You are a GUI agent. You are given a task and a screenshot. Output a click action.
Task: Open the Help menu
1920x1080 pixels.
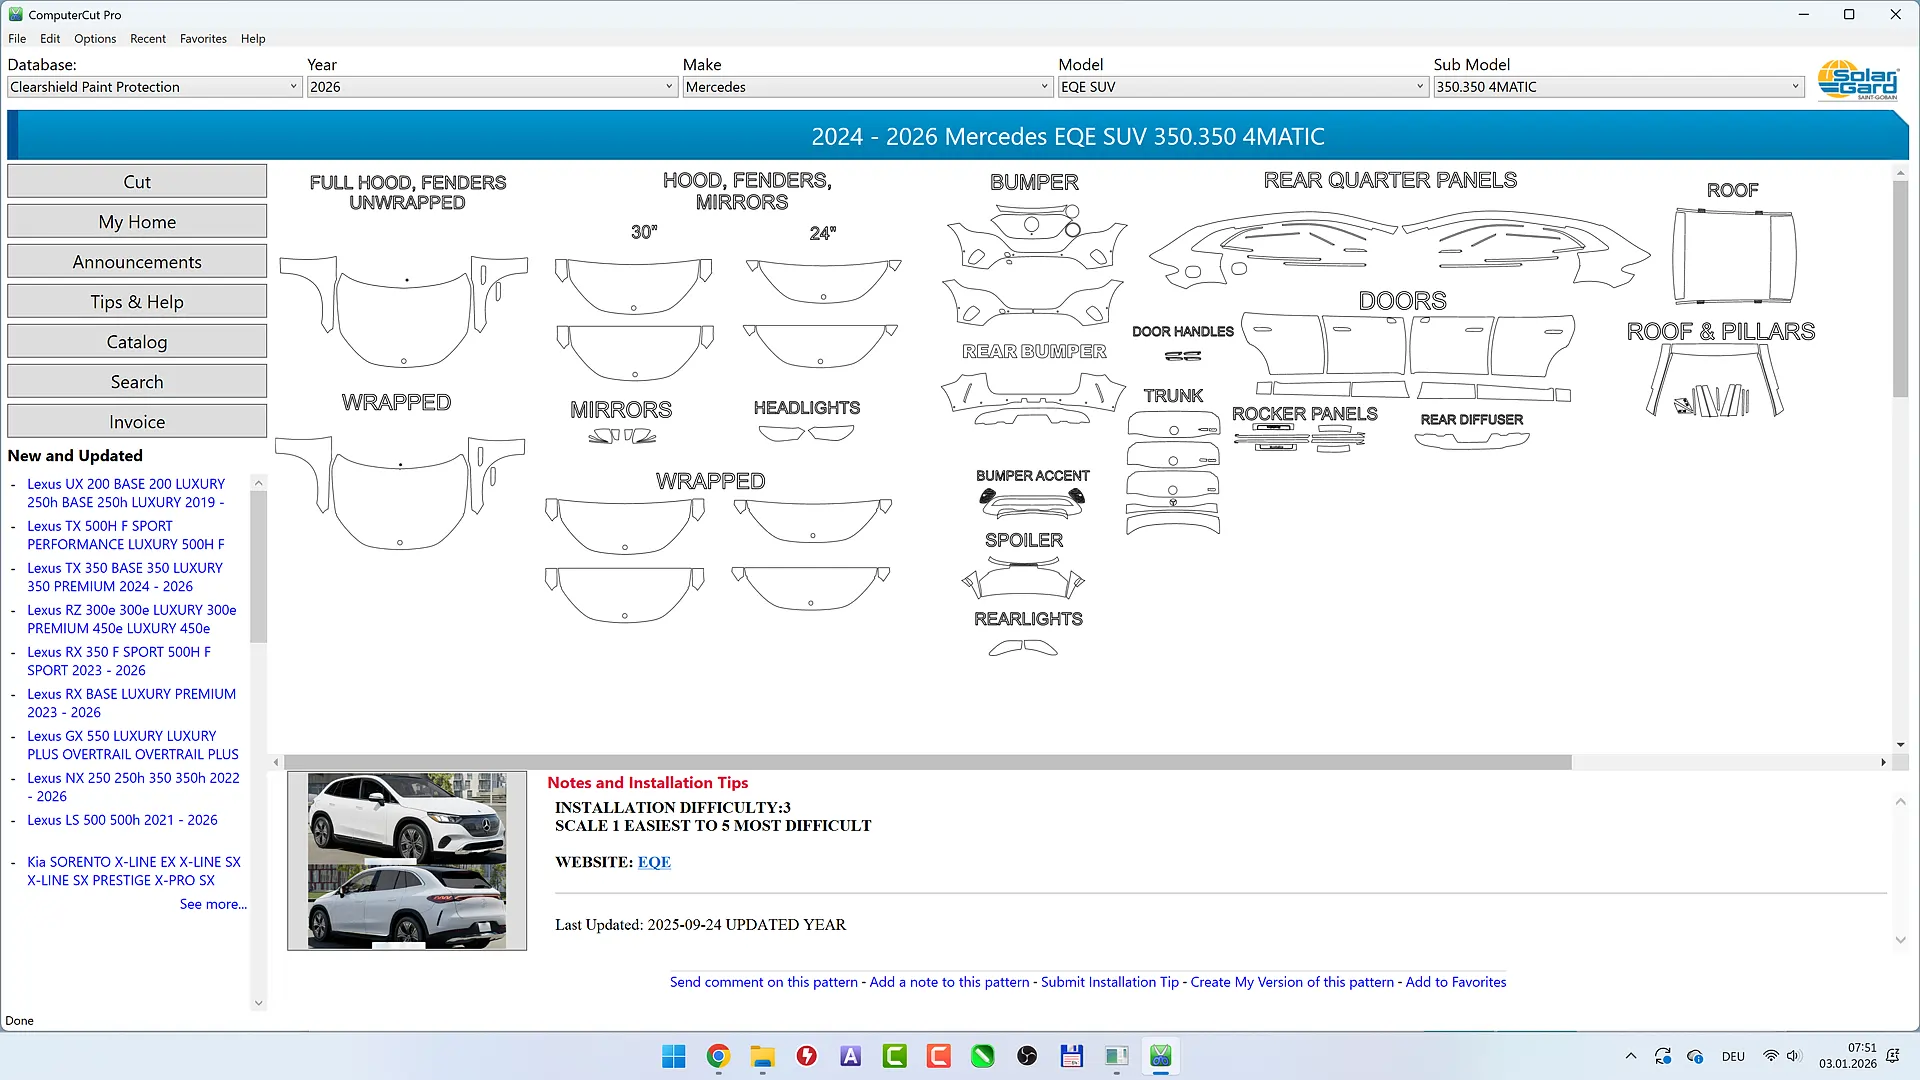253,39
